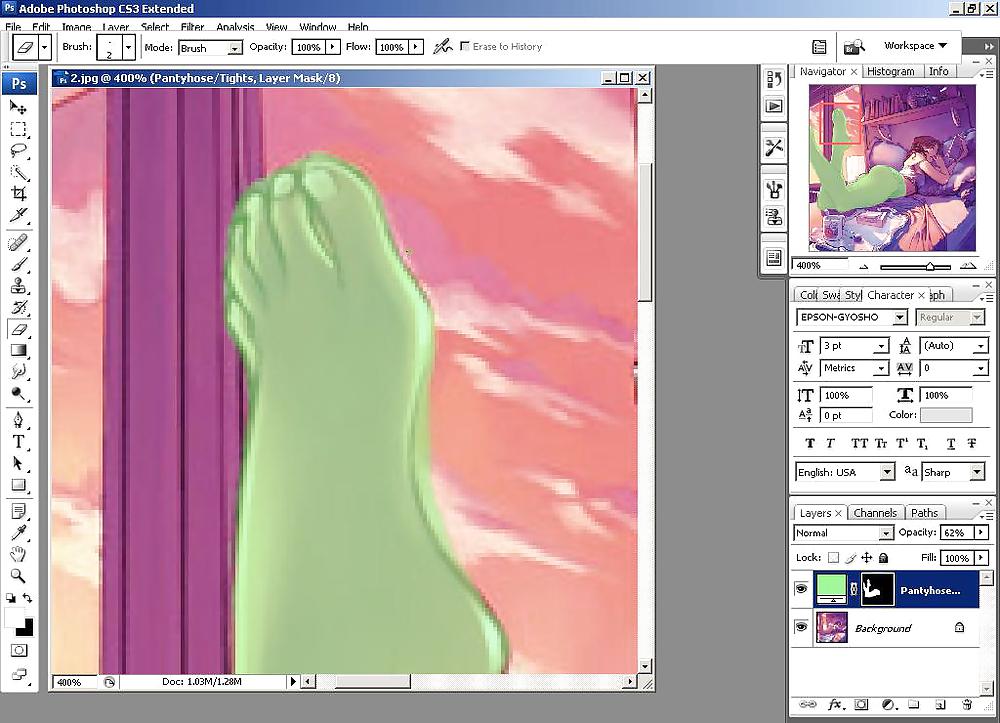Select the Move tool
Viewport: 1000px width, 723px height.
(x=18, y=107)
